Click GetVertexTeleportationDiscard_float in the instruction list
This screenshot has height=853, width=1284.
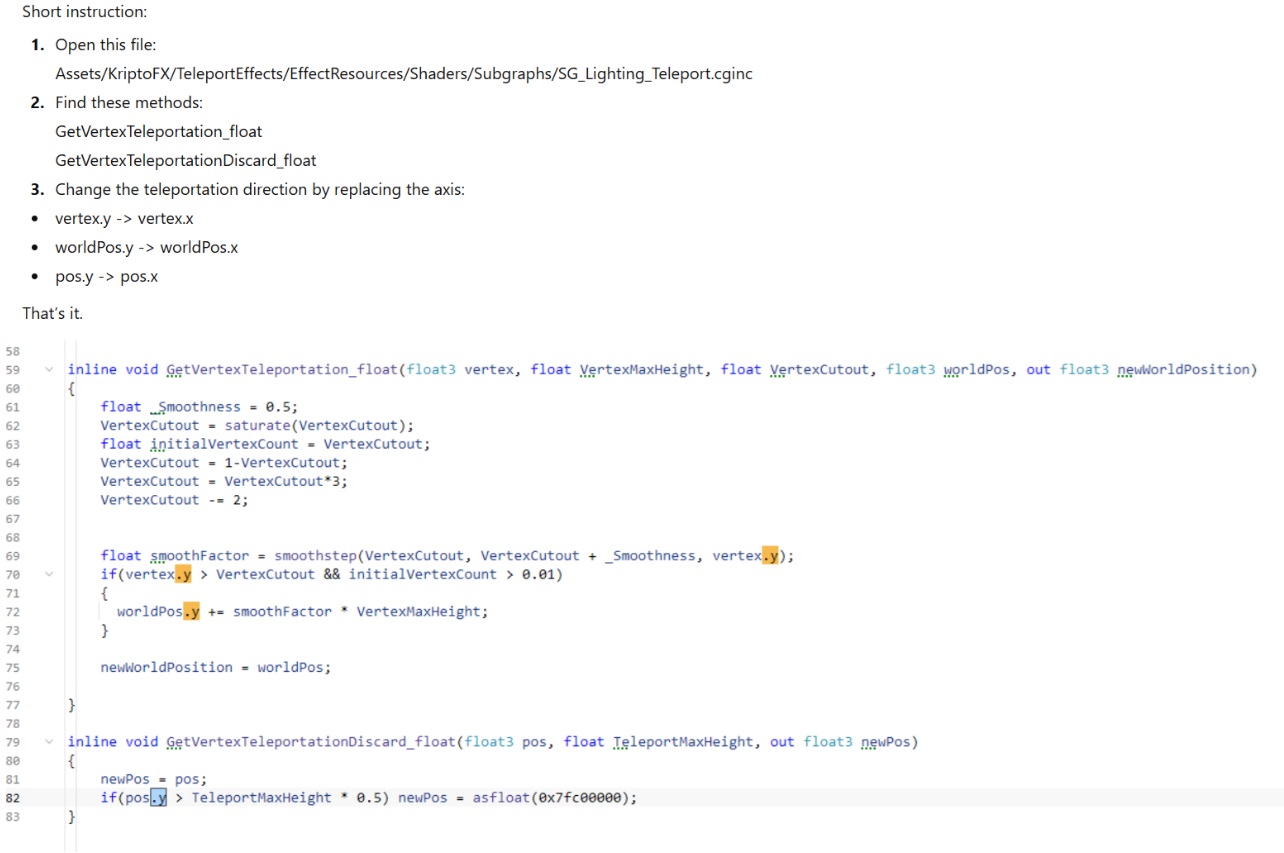185,160
